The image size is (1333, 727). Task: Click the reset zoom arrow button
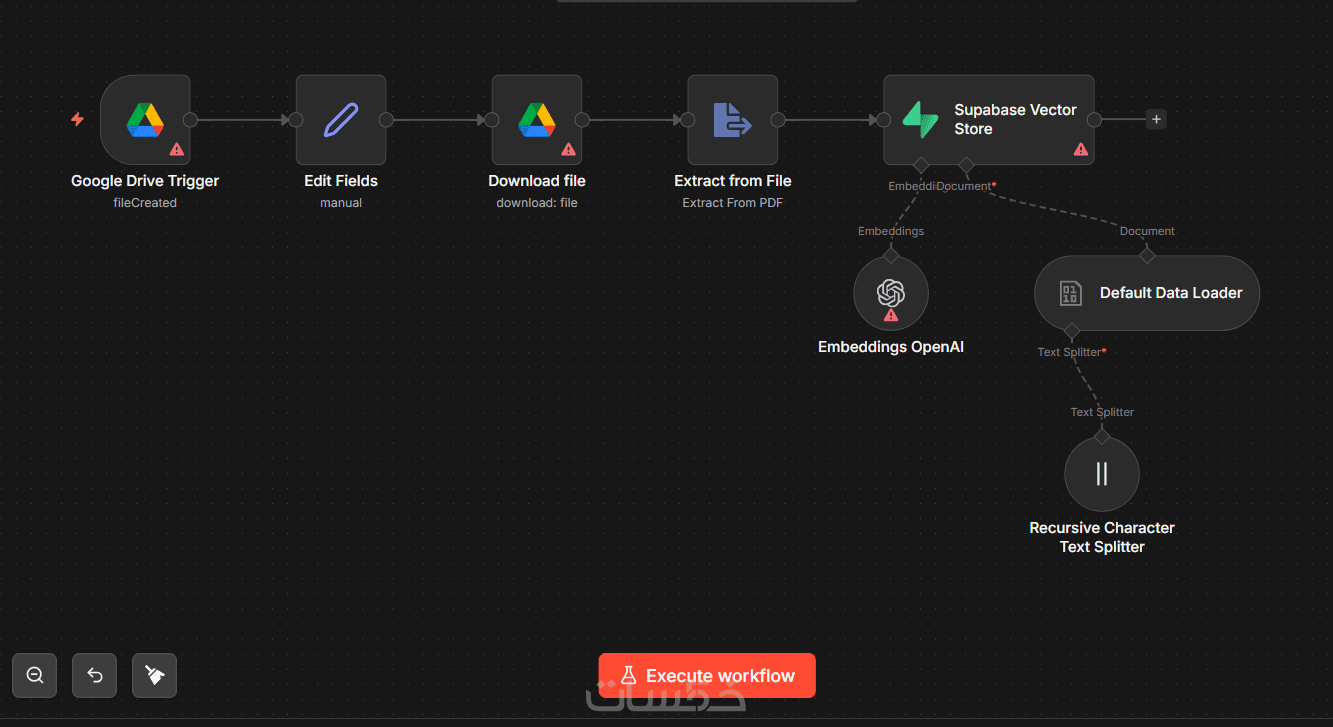[x=95, y=676]
